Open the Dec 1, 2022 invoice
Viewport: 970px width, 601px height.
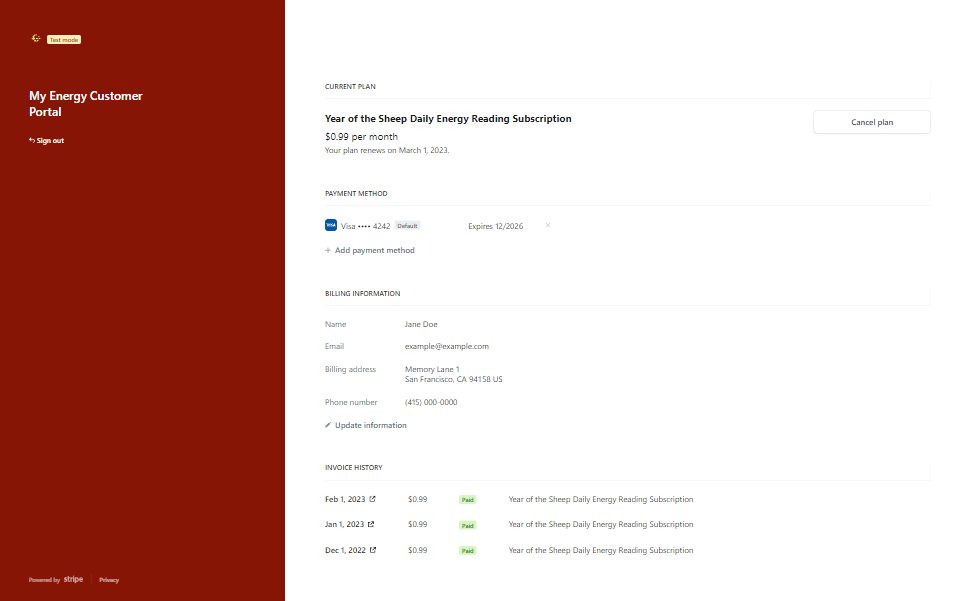346,550
